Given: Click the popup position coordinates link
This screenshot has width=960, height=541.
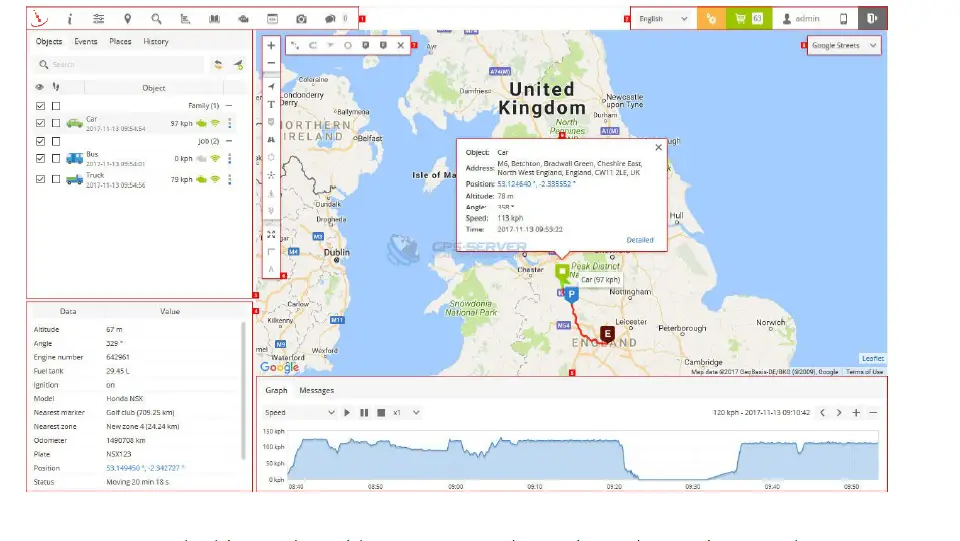Looking at the screenshot, I should click(536, 184).
